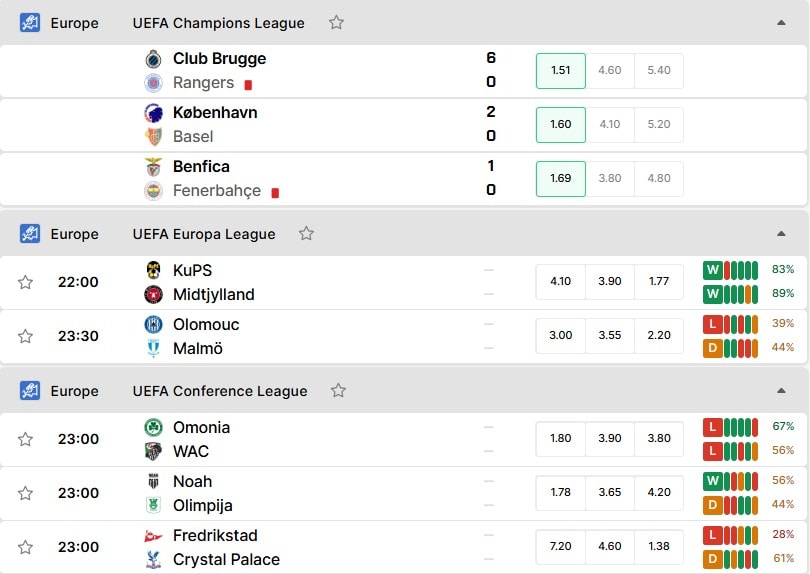Click the Europe icon beside Europa League
The width and height of the screenshot is (810, 574).
point(30,234)
